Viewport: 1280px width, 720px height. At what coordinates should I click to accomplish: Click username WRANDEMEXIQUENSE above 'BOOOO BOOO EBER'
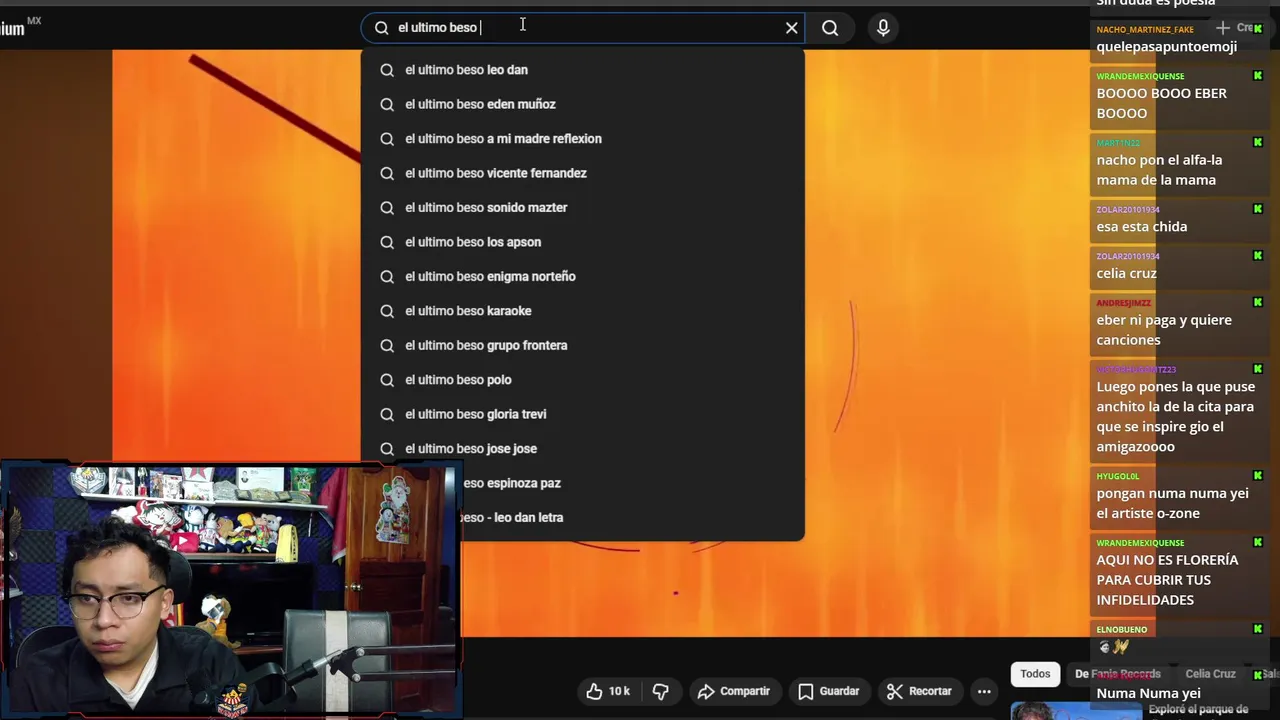pyautogui.click(x=1140, y=76)
